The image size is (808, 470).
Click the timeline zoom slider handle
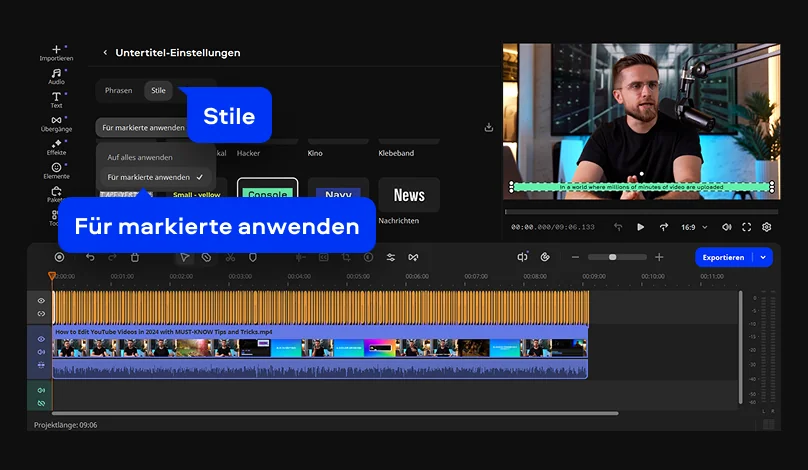[613, 257]
